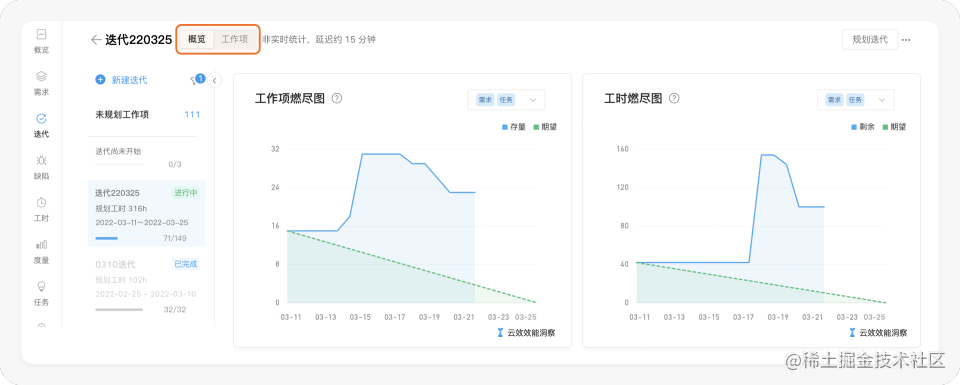Switch to the 工作项 tab
The height and width of the screenshot is (385, 960).
234,39
